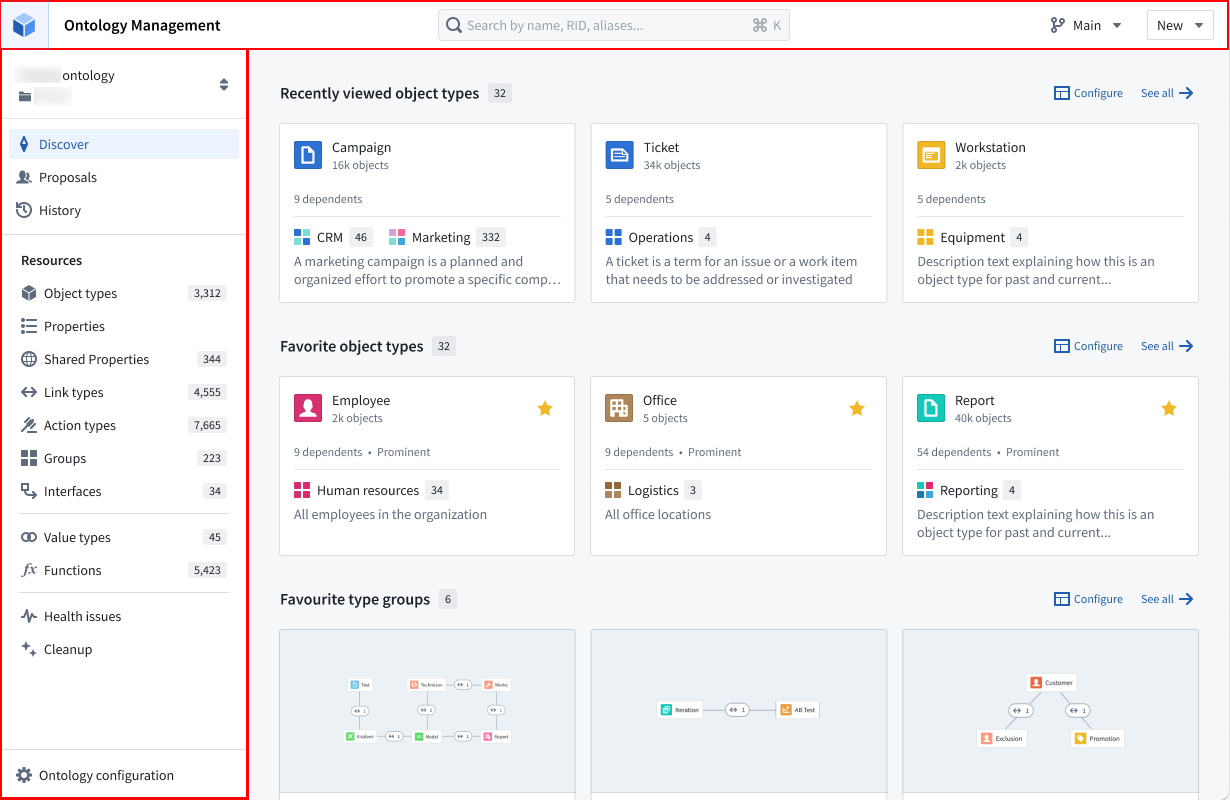
Task: Toggle the Office favorite star
Action: pos(857,408)
